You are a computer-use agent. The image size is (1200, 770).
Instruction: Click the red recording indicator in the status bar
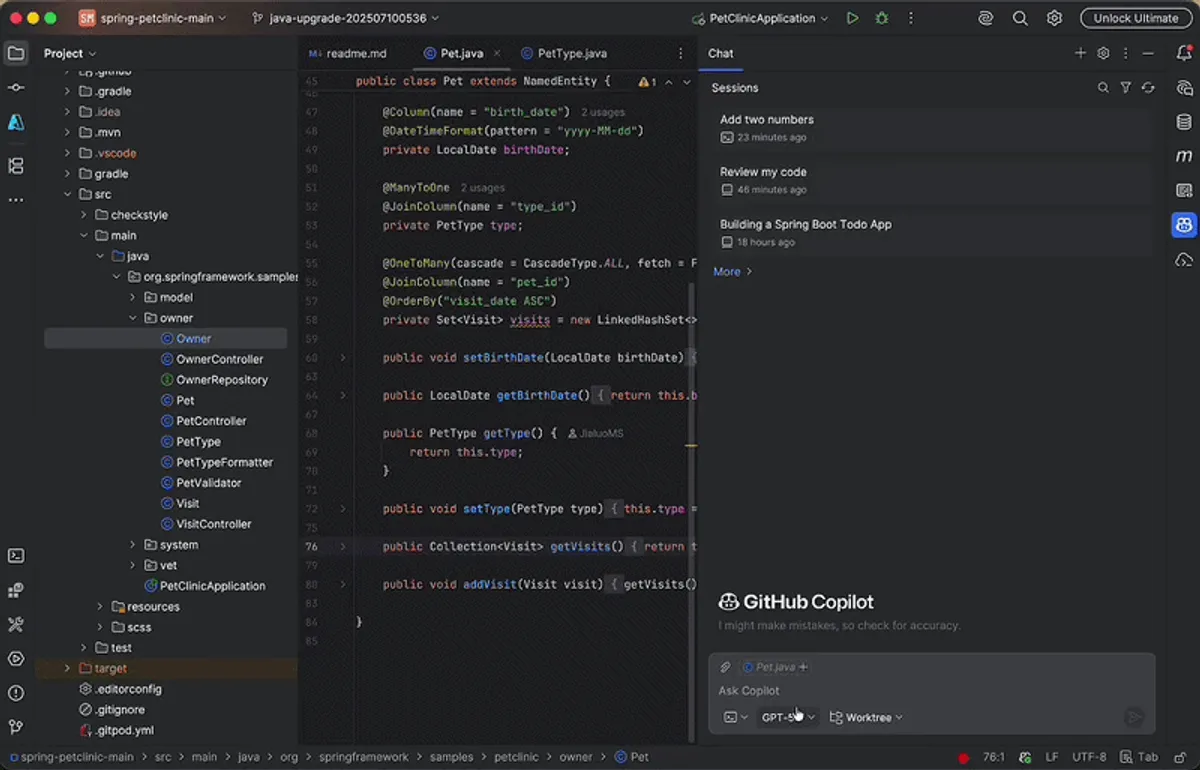(x=964, y=758)
